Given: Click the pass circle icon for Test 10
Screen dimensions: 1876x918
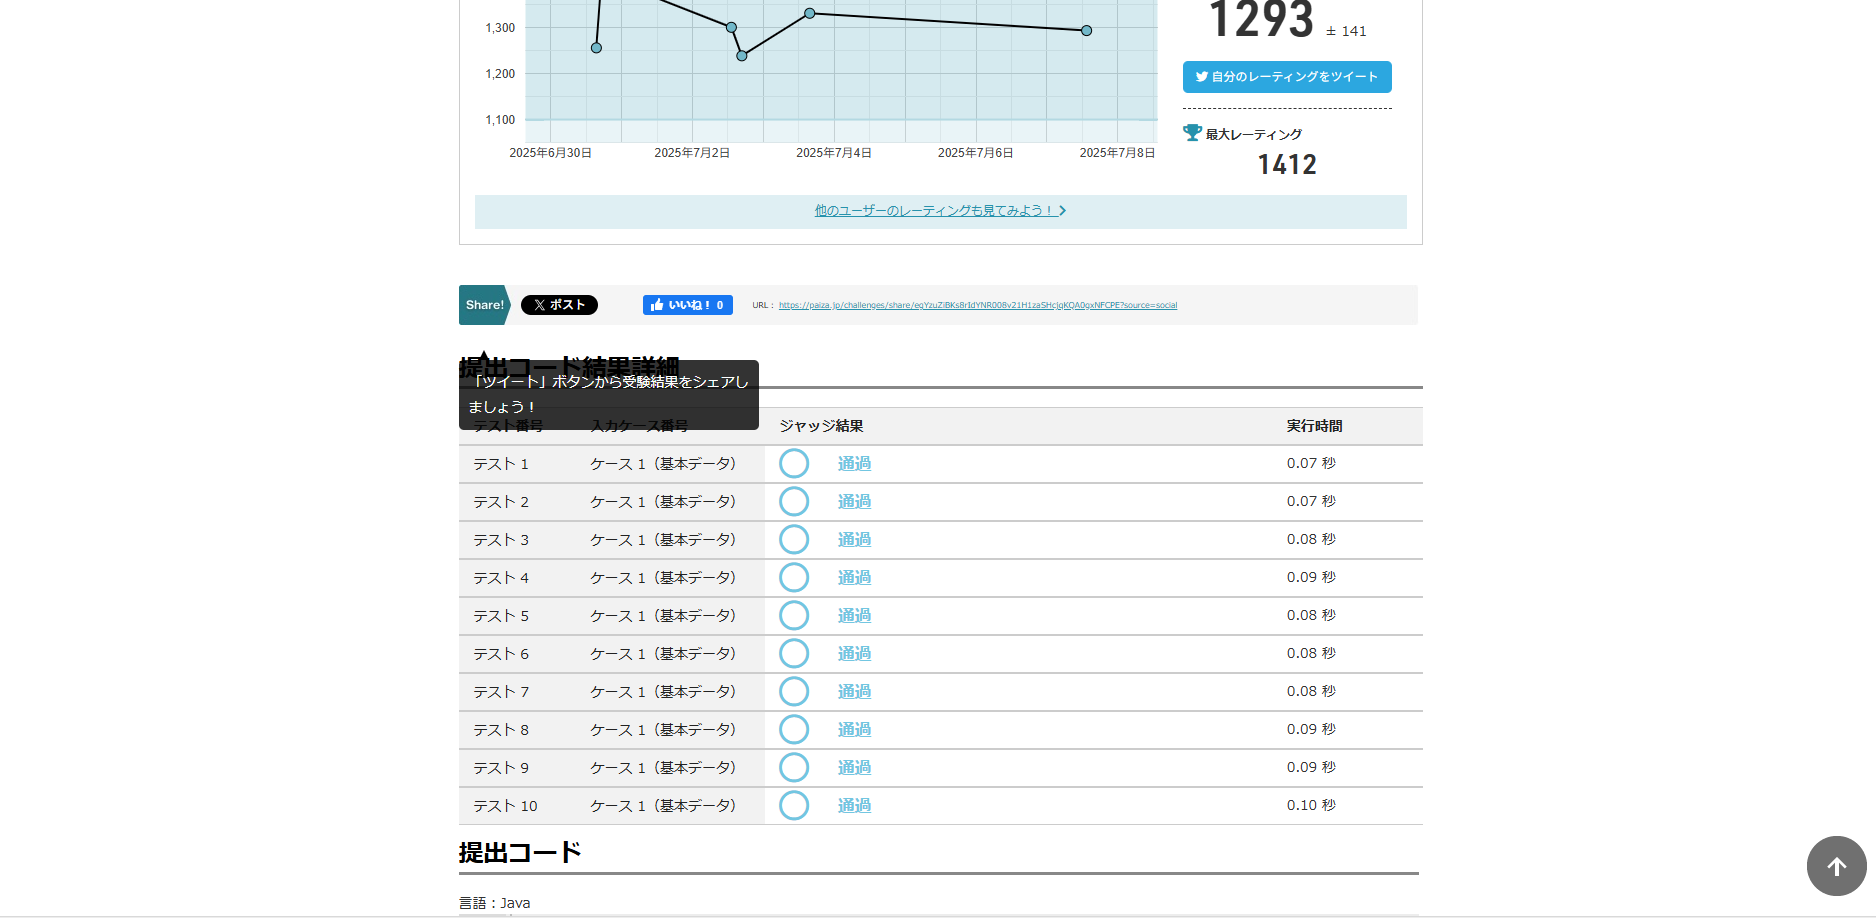Looking at the screenshot, I should pos(794,806).
